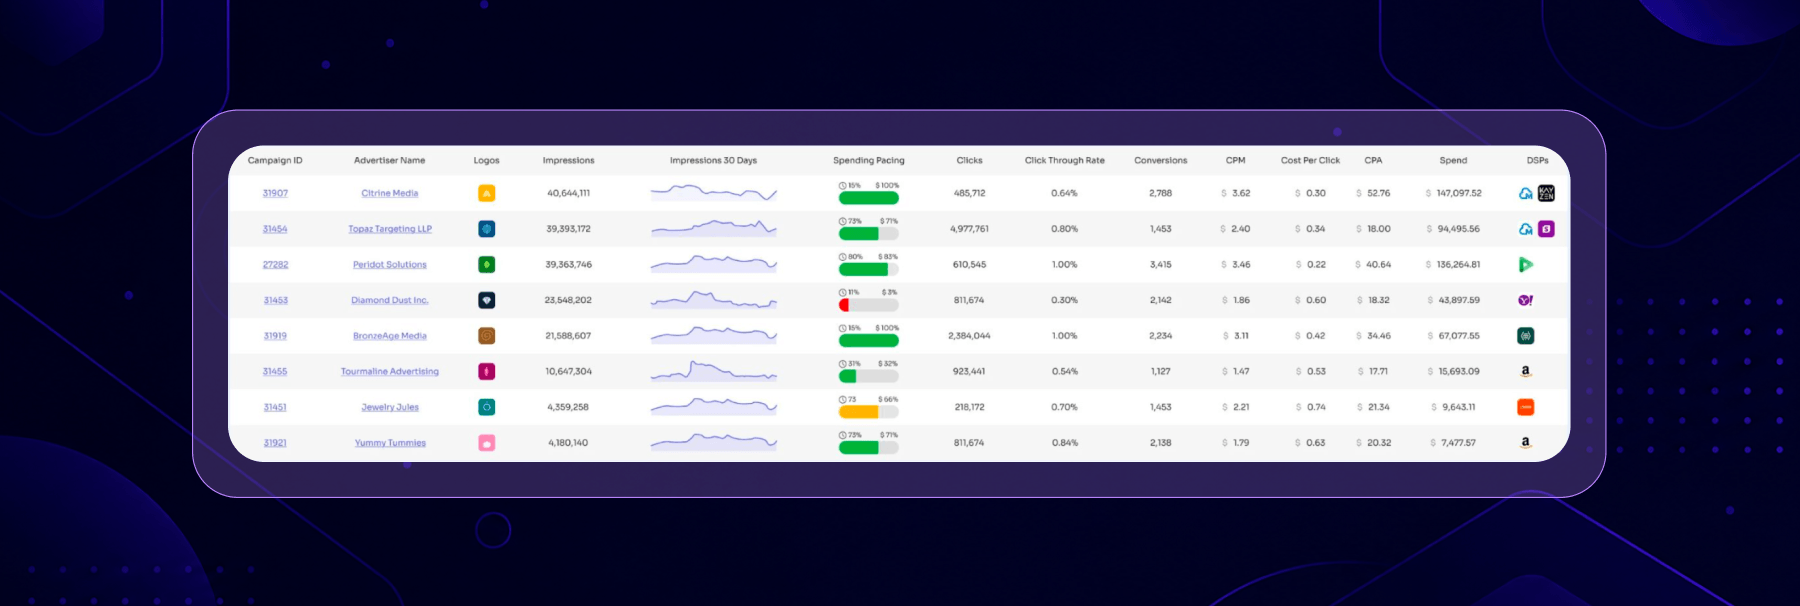The height and width of the screenshot is (606, 1800).
Task: Click the Peridot Solutions spending pacing bar
Action: 868,269
